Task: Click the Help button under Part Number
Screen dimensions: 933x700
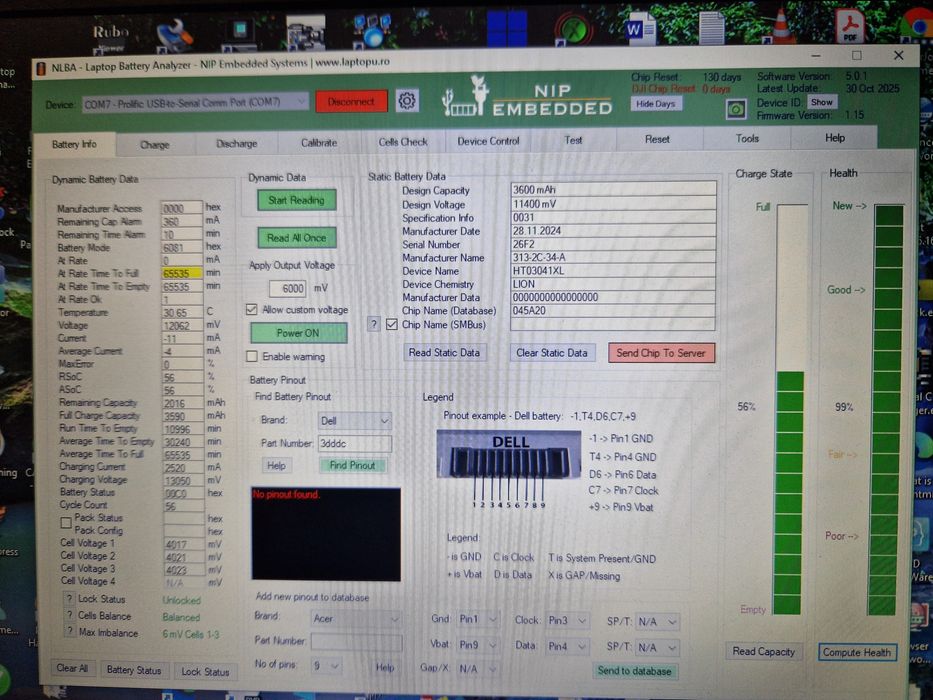Action: (x=276, y=465)
